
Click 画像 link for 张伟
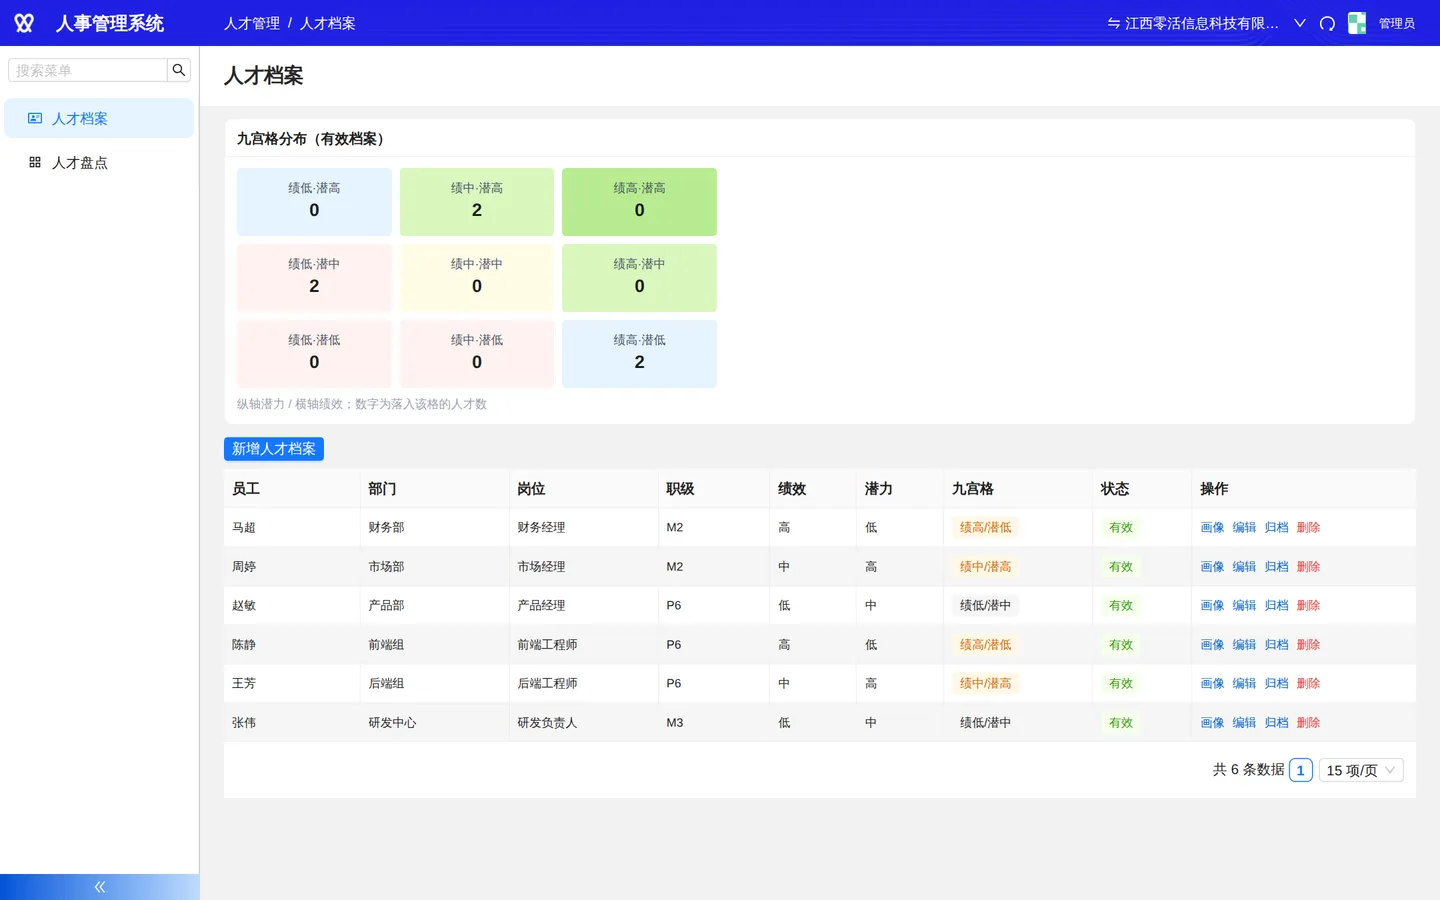coord(1212,723)
